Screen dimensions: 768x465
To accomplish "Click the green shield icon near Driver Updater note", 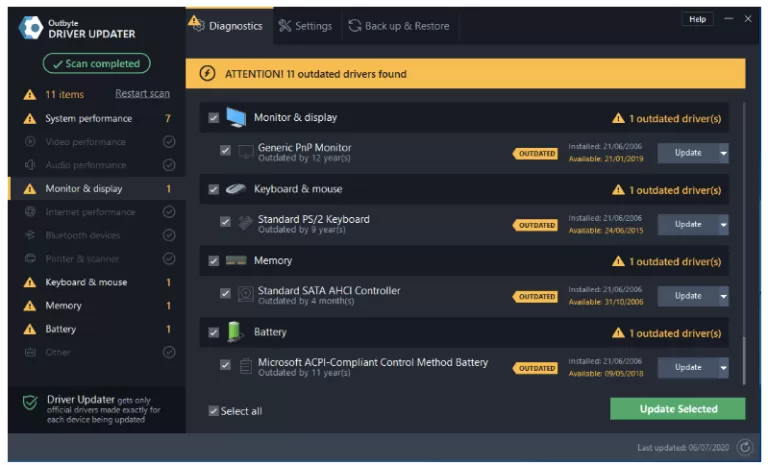I will (x=30, y=403).
